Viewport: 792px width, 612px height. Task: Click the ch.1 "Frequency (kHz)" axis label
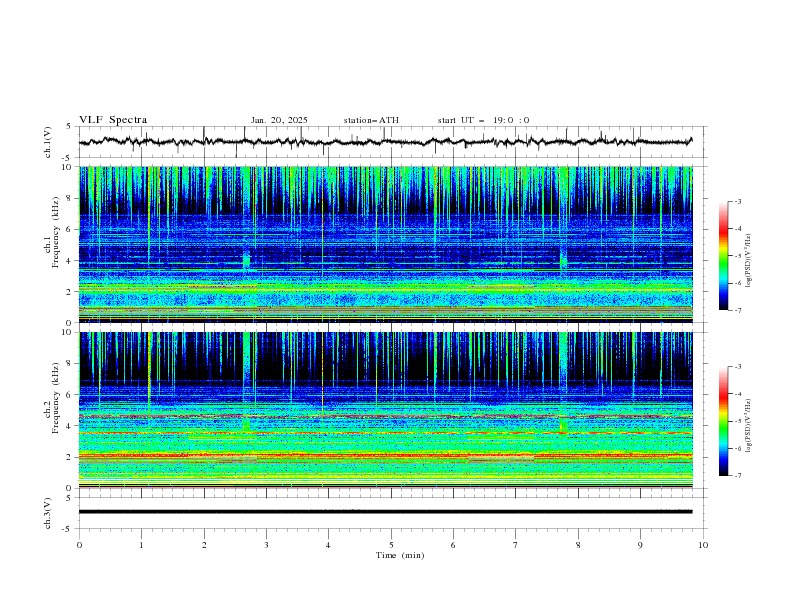56,233
